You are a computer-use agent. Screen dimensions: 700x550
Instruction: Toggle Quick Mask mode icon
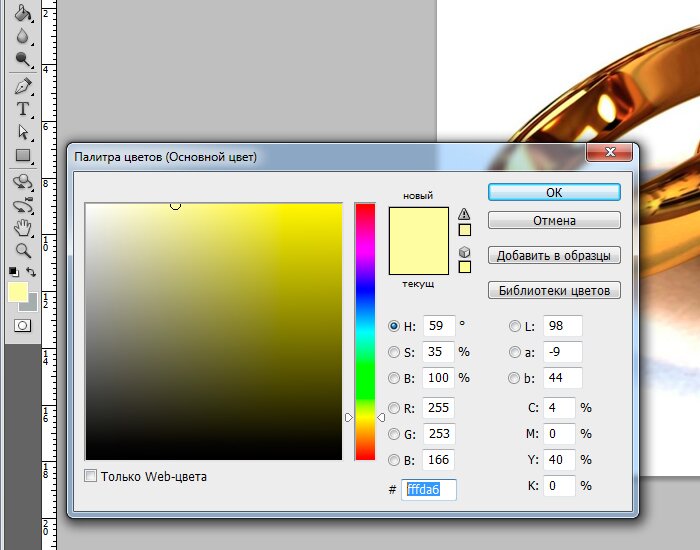point(22,325)
